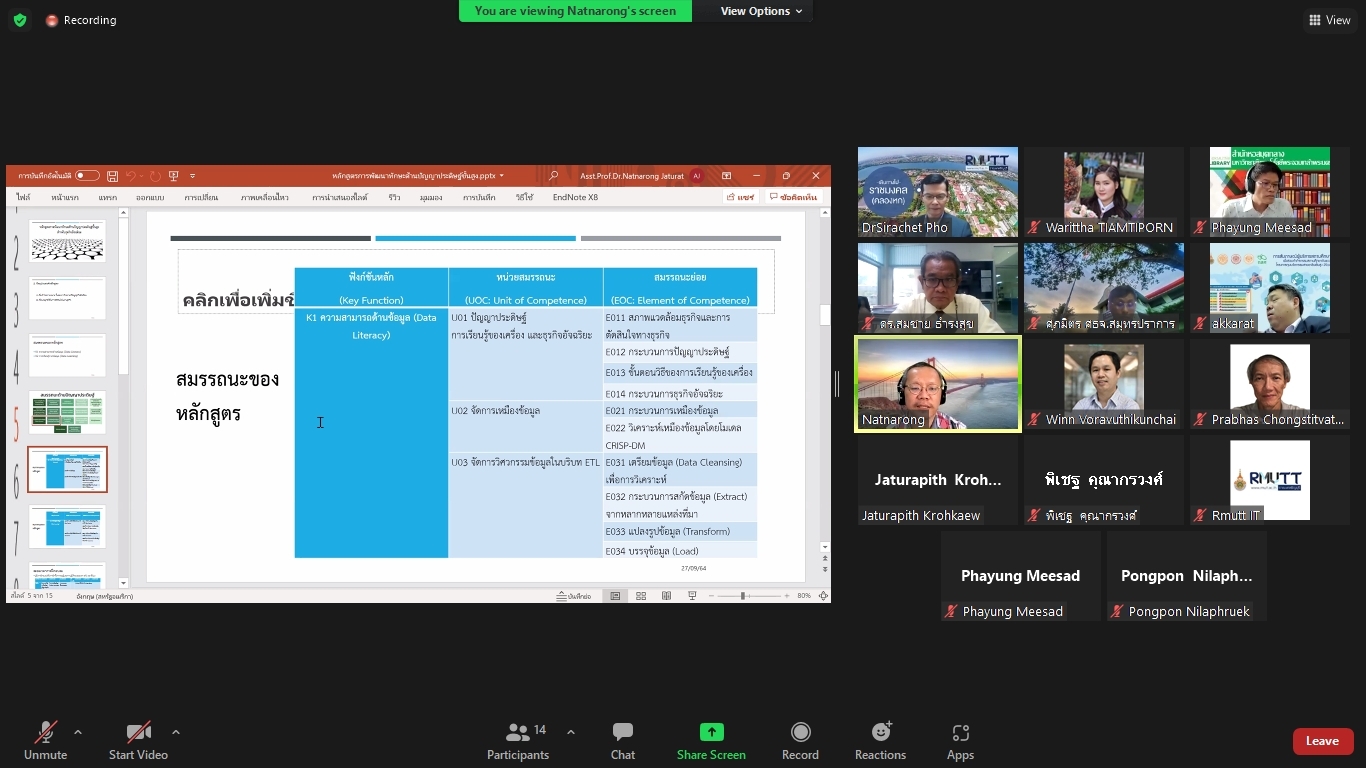Open the EndNote X8 ribbon tab
This screenshot has height=768, width=1366.
coord(575,198)
